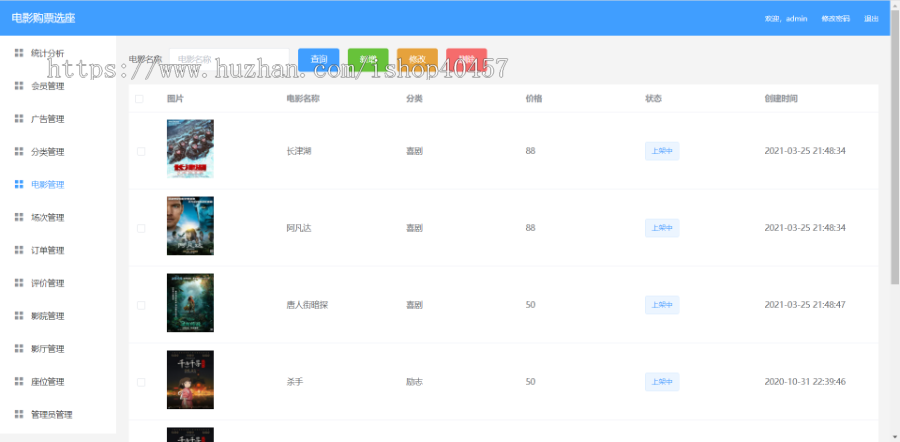The height and width of the screenshot is (442, 900).
Task: Click the 状态 column header
Action: (x=653, y=99)
